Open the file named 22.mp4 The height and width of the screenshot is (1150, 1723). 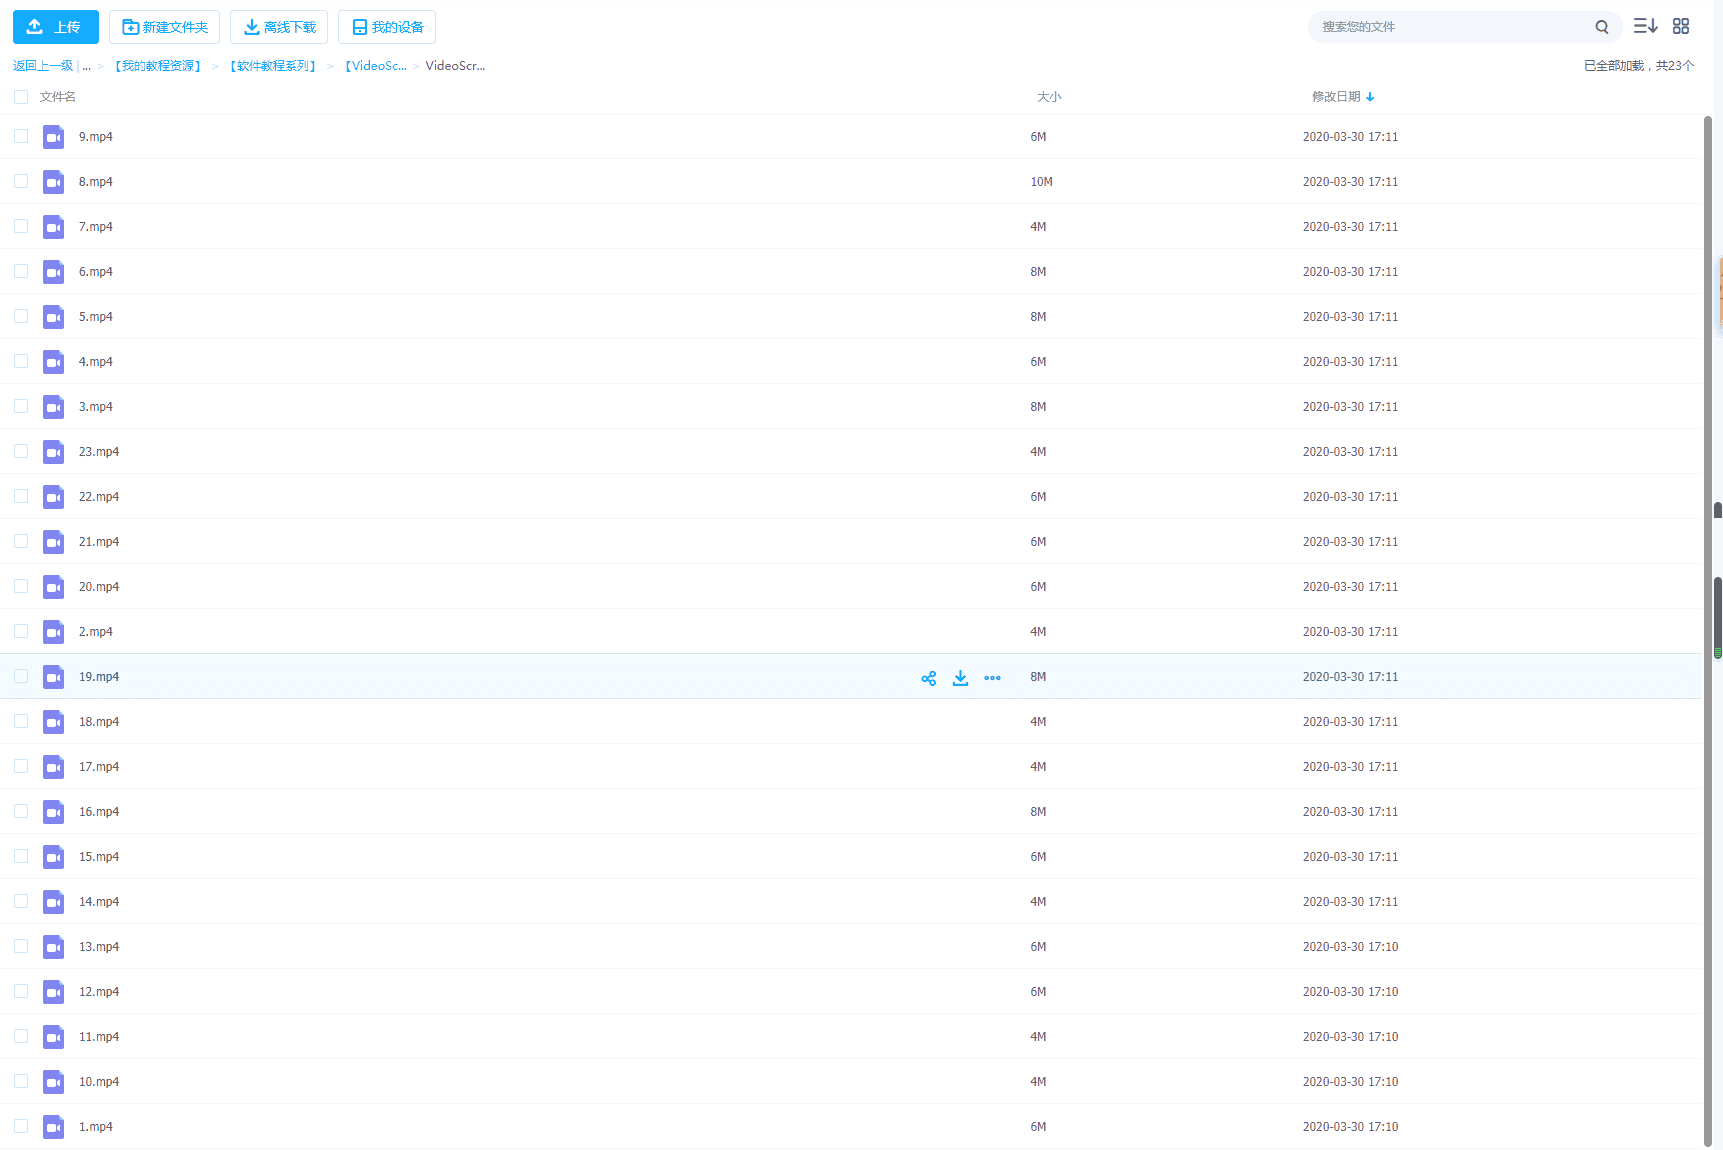point(99,497)
